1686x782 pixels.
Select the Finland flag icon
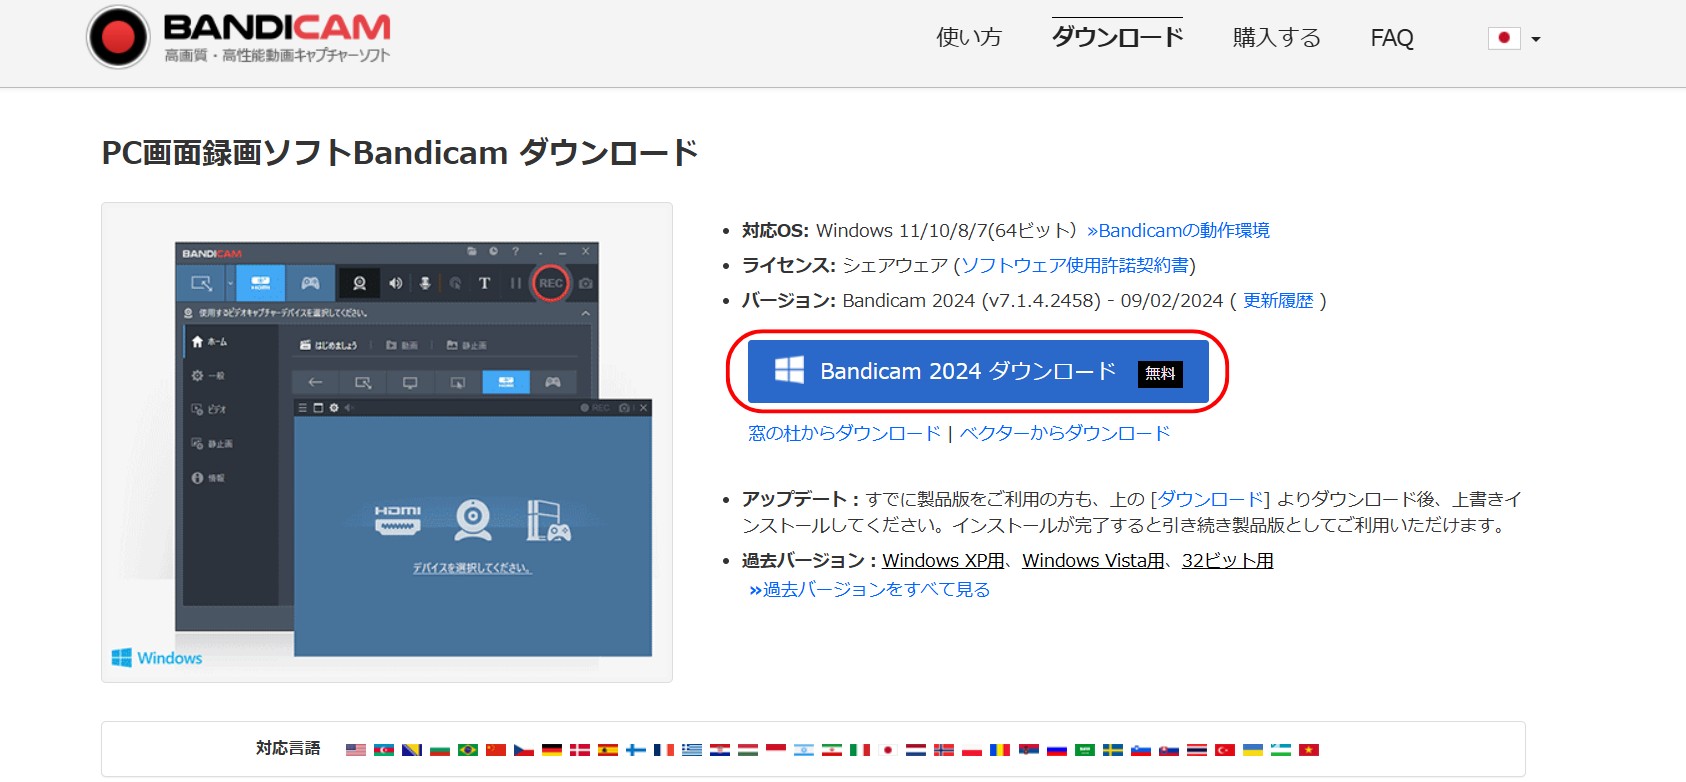pyautogui.click(x=636, y=750)
